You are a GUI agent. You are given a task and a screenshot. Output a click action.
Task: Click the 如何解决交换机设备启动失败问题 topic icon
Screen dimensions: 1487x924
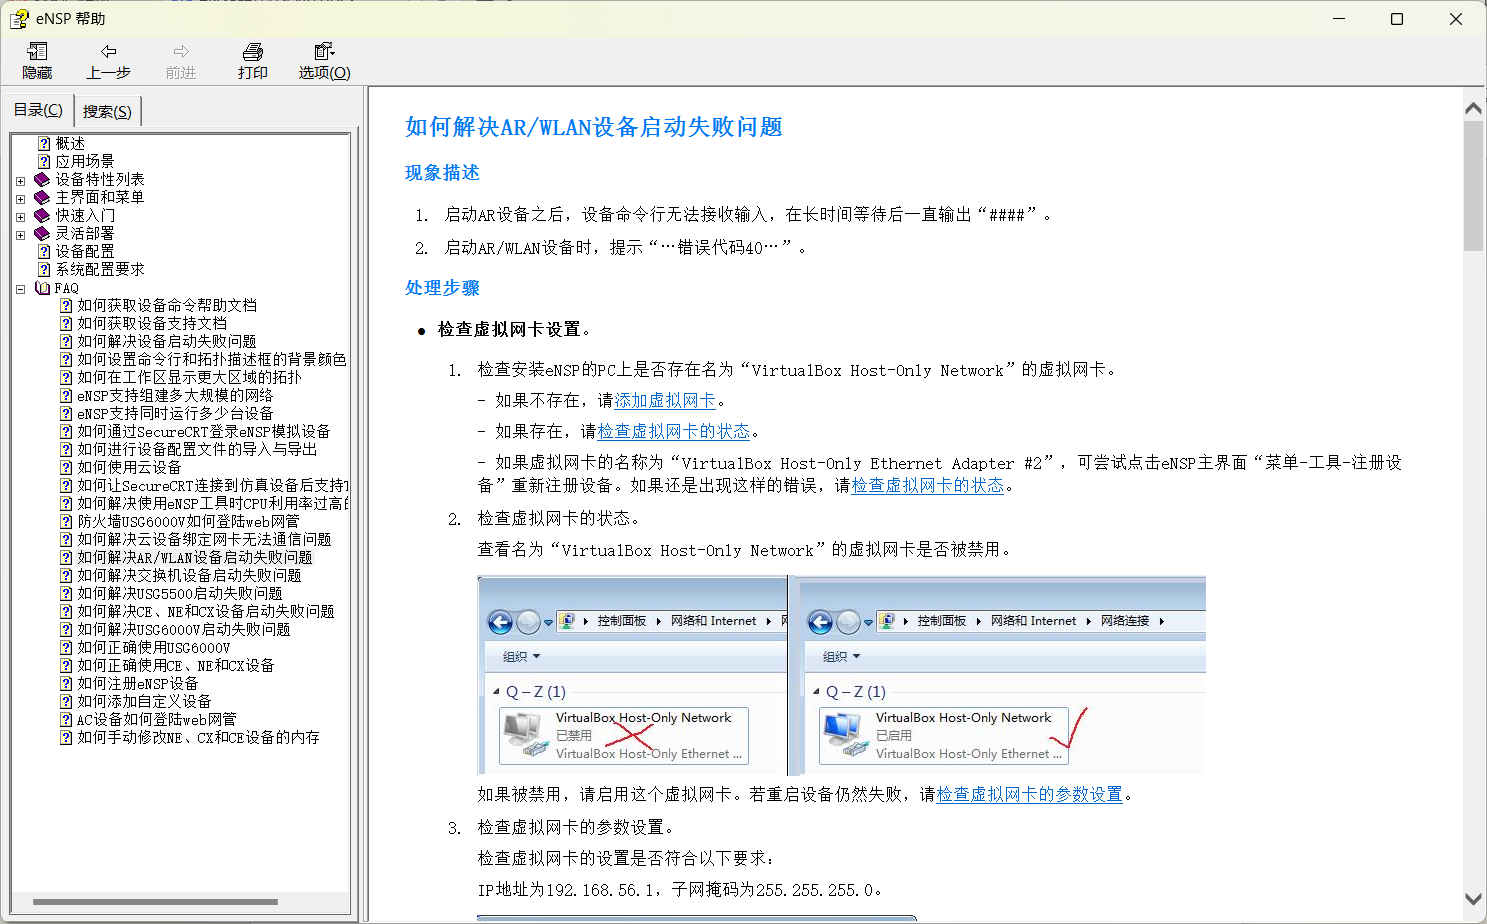click(x=66, y=575)
